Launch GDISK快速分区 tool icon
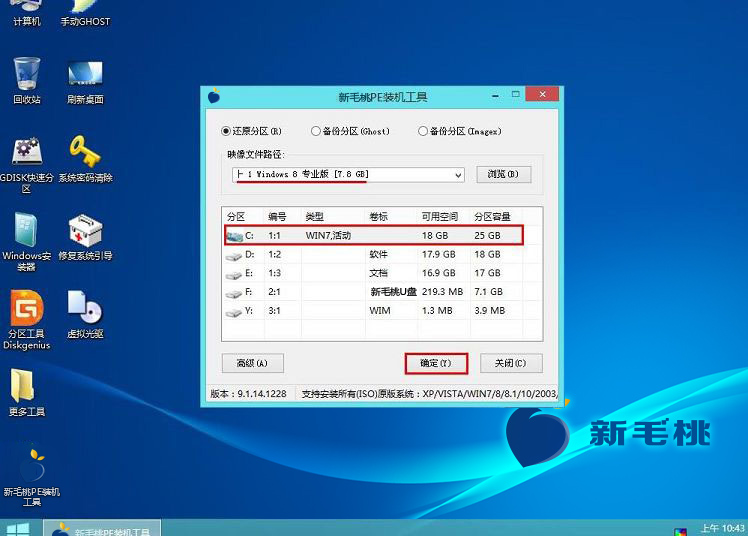 pyautogui.click(x=27, y=165)
